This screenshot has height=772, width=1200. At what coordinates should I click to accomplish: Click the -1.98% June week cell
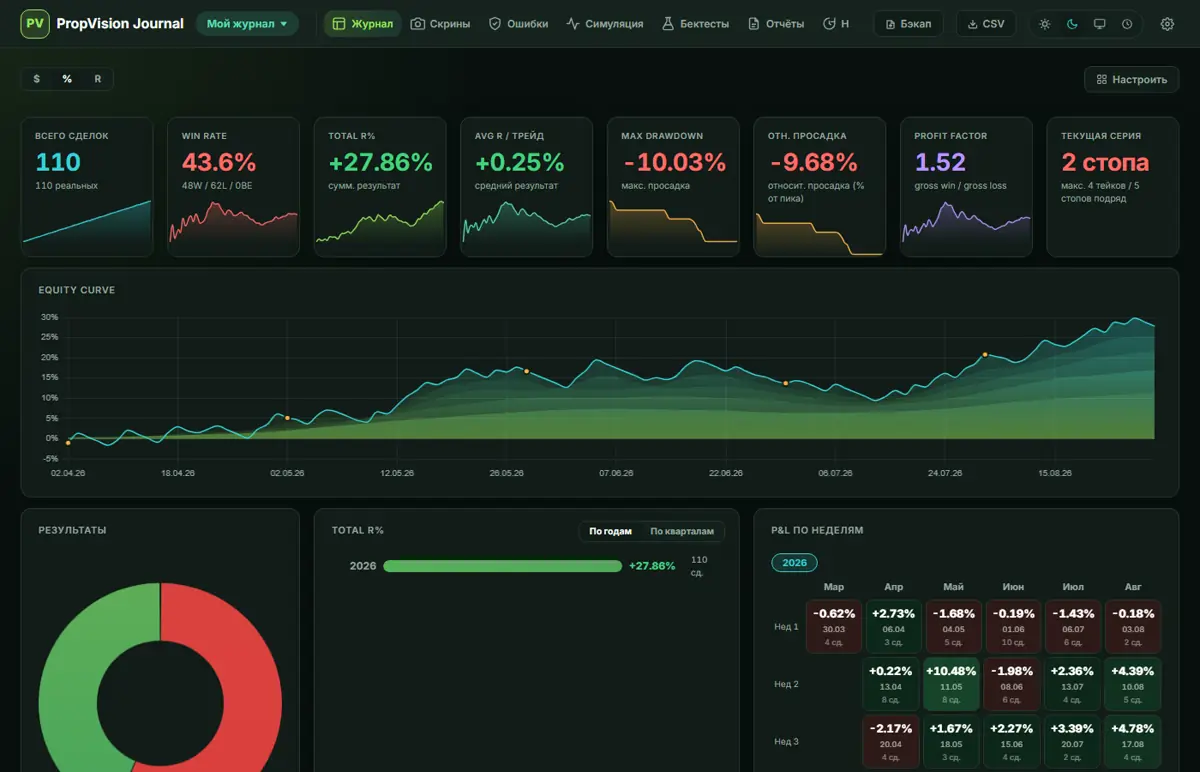(x=1013, y=684)
